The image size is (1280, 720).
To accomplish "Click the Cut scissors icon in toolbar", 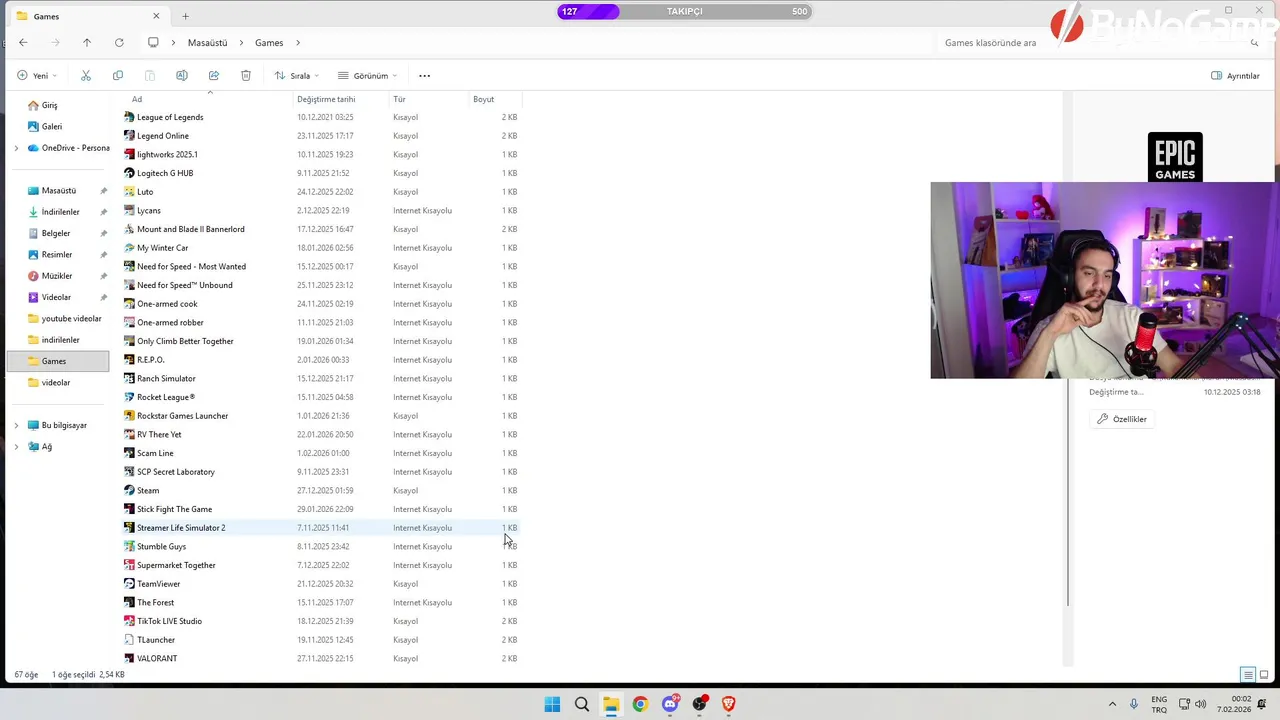I will coord(86,75).
